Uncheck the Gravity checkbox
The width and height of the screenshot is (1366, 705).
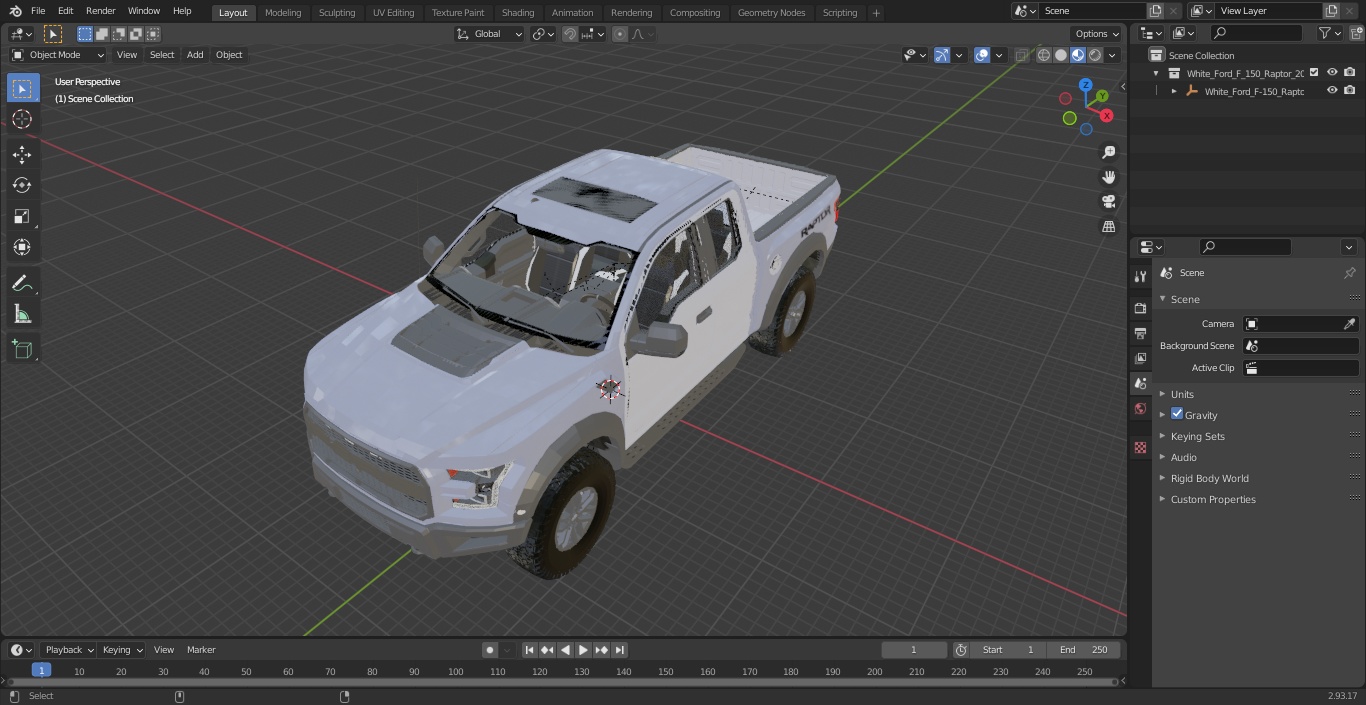[1177, 414]
